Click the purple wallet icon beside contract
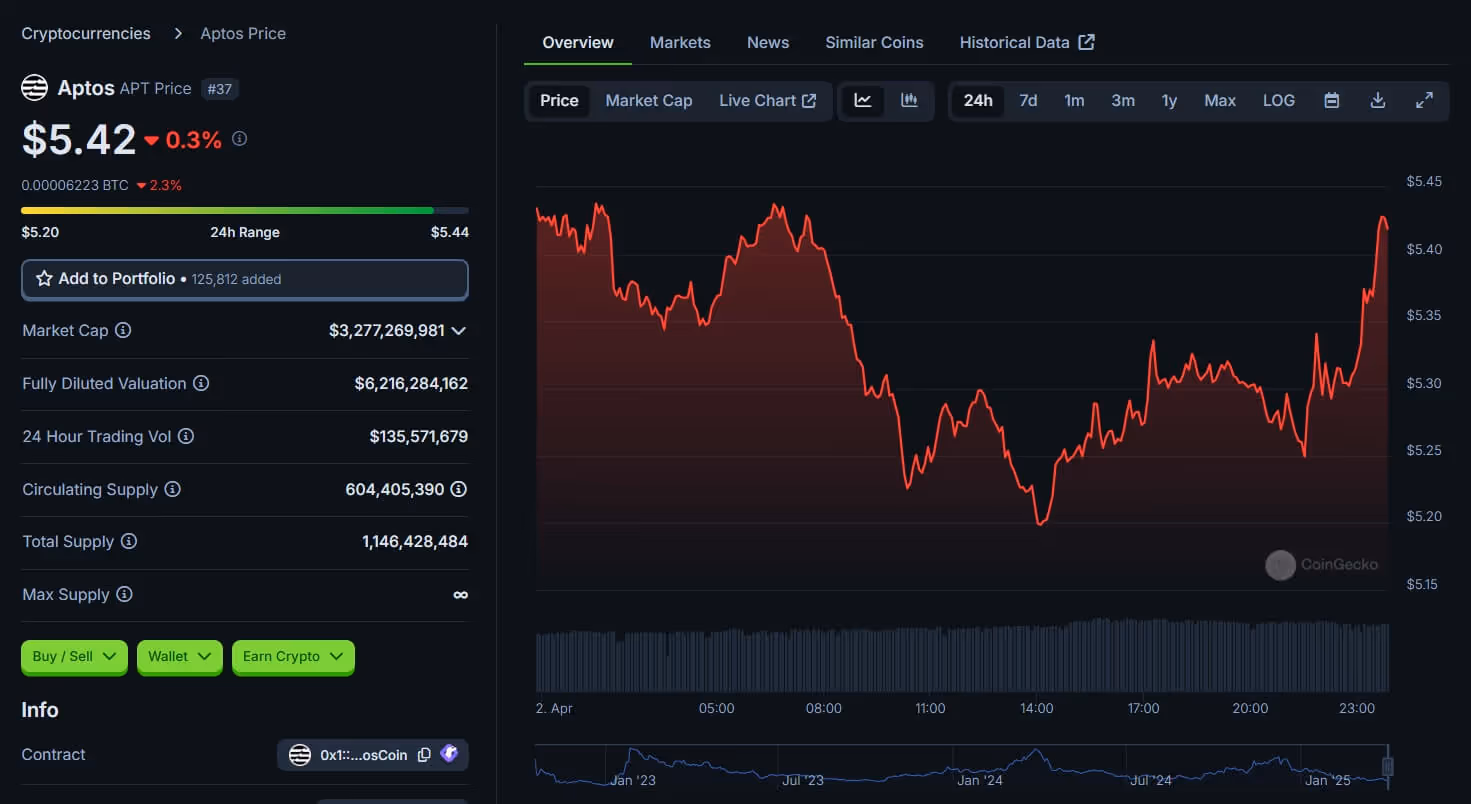The width and height of the screenshot is (1471, 804). (449, 754)
